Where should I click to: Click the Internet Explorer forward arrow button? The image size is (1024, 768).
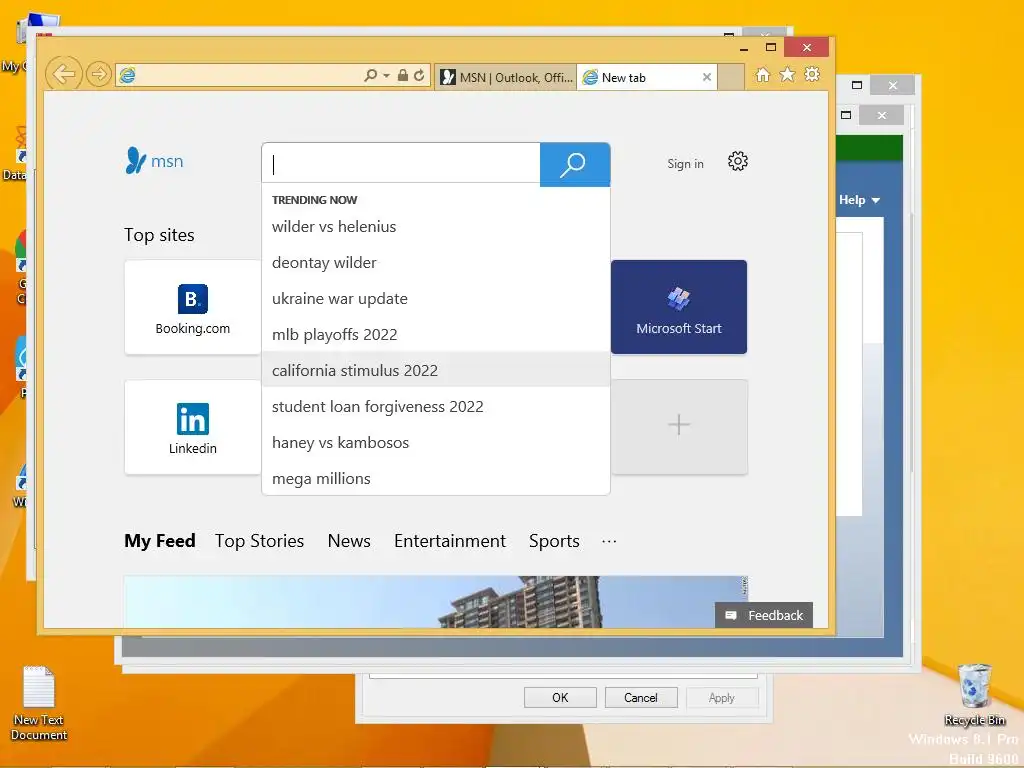[x=99, y=74]
